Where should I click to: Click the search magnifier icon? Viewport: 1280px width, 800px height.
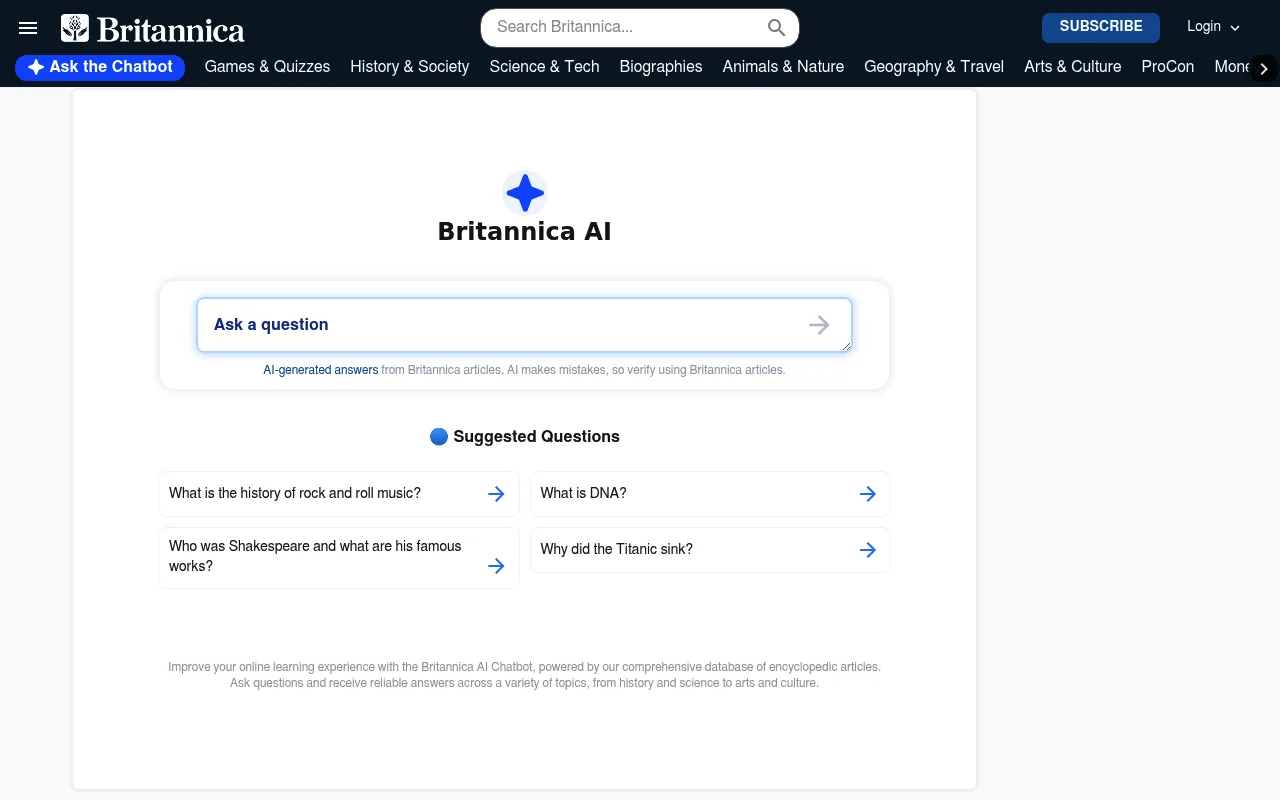point(776,28)
